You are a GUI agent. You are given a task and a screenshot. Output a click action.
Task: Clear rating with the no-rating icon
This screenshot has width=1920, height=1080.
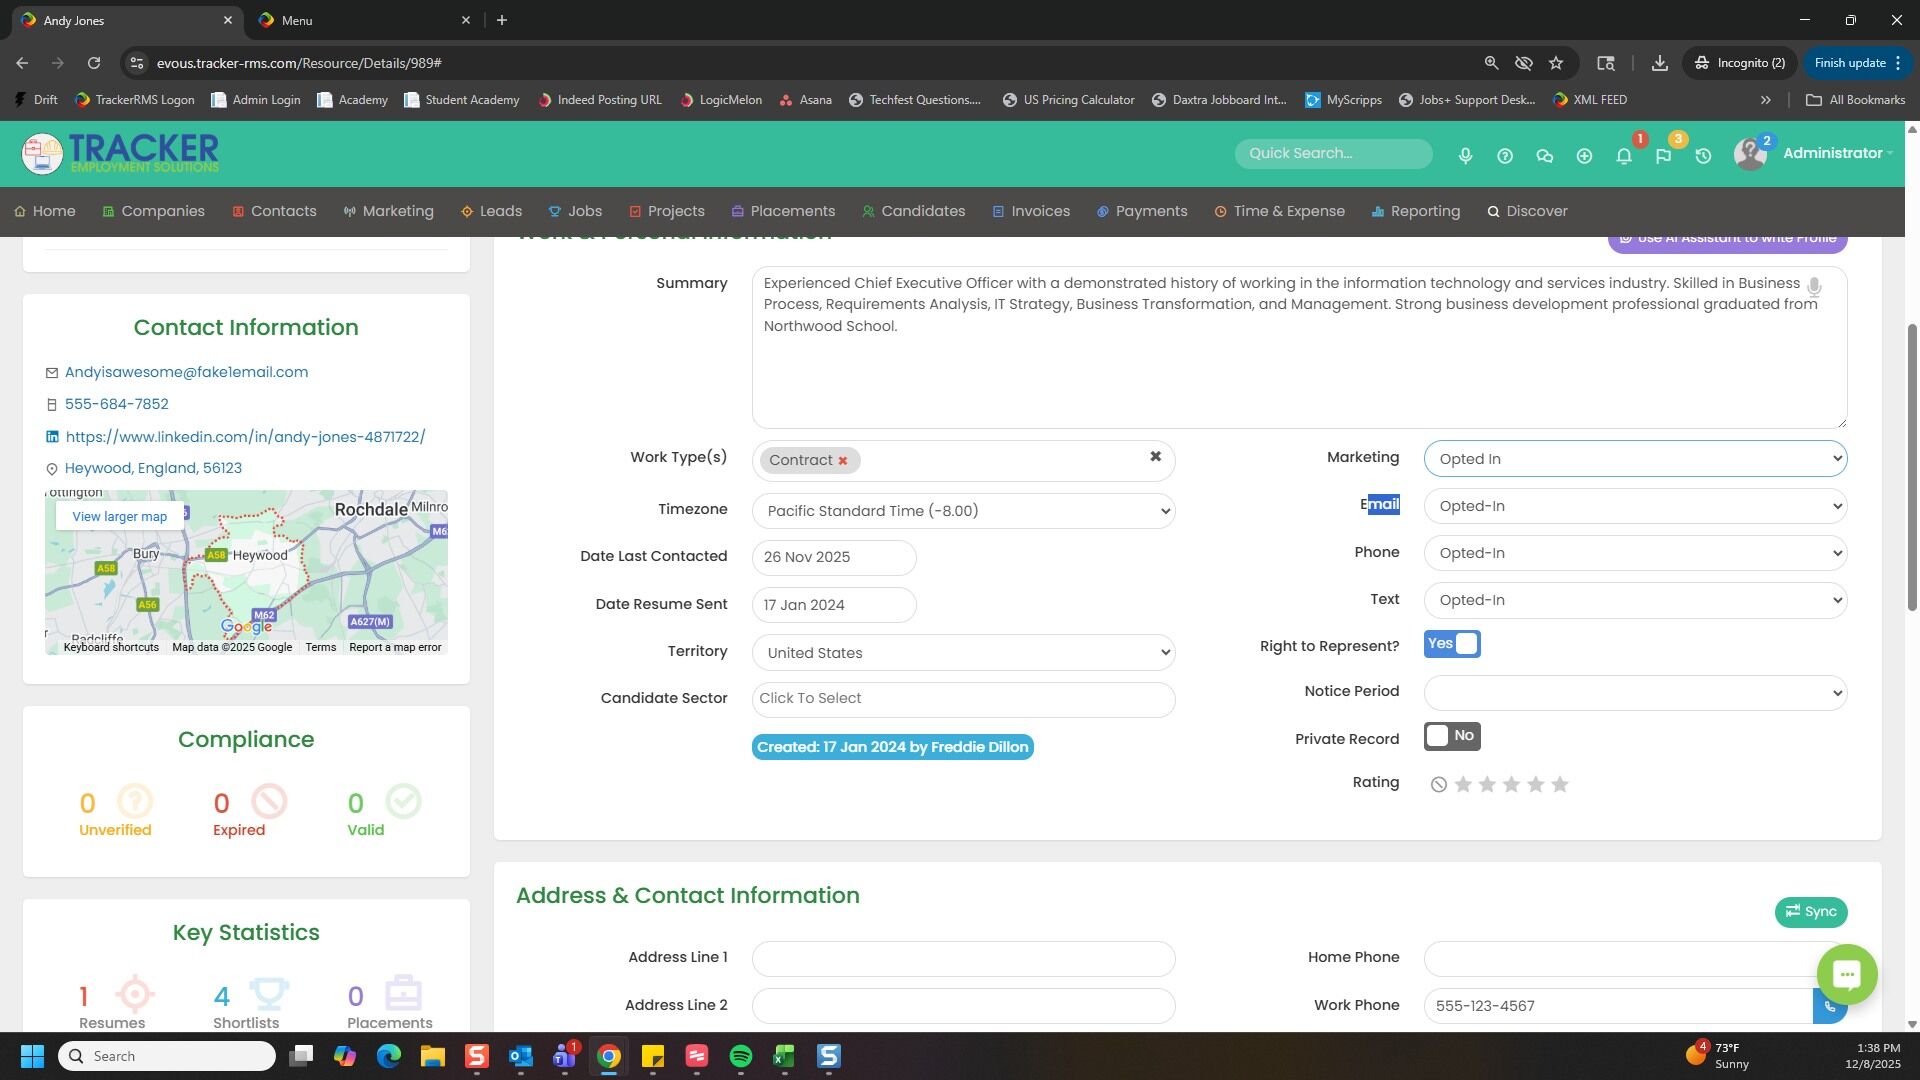click(x=1438, y=785)
